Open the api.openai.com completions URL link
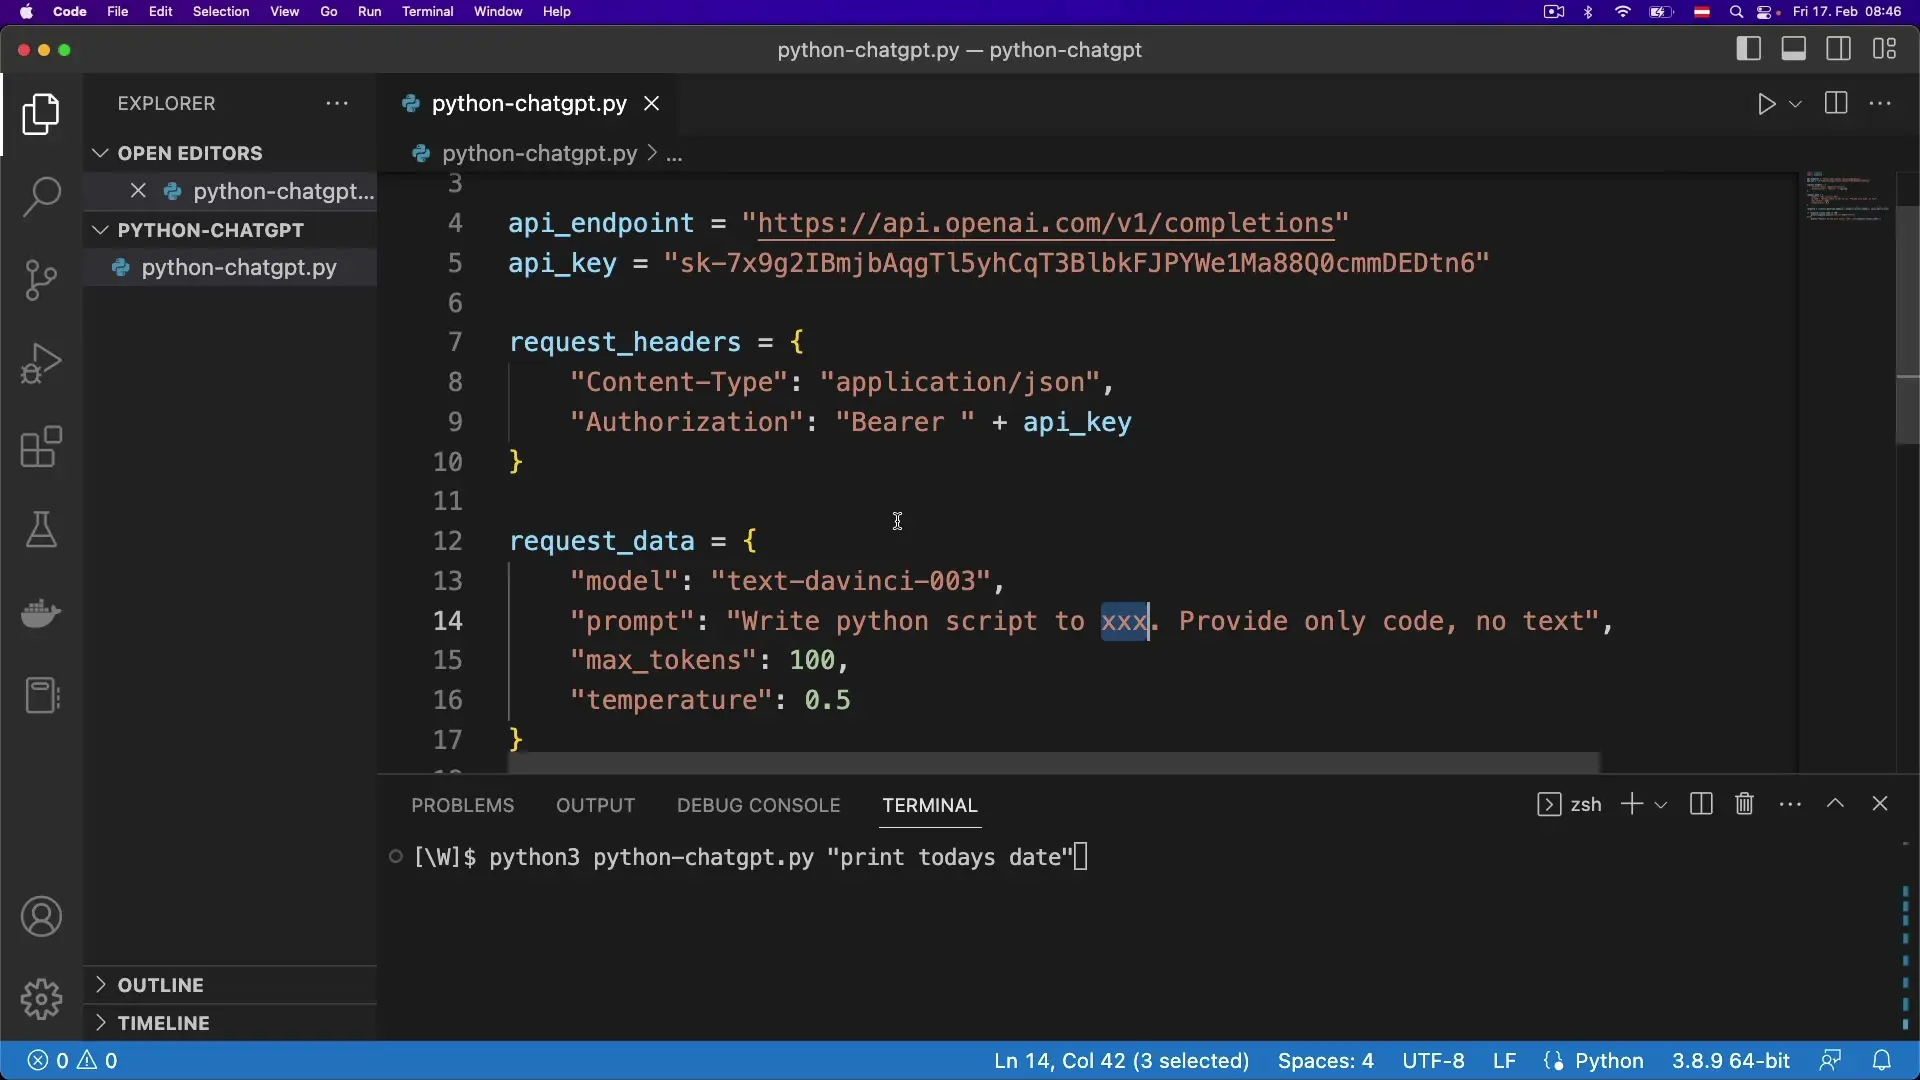Viewport: 1920px width, 1080px height. pyautogui.click(x=1046, y=223)
